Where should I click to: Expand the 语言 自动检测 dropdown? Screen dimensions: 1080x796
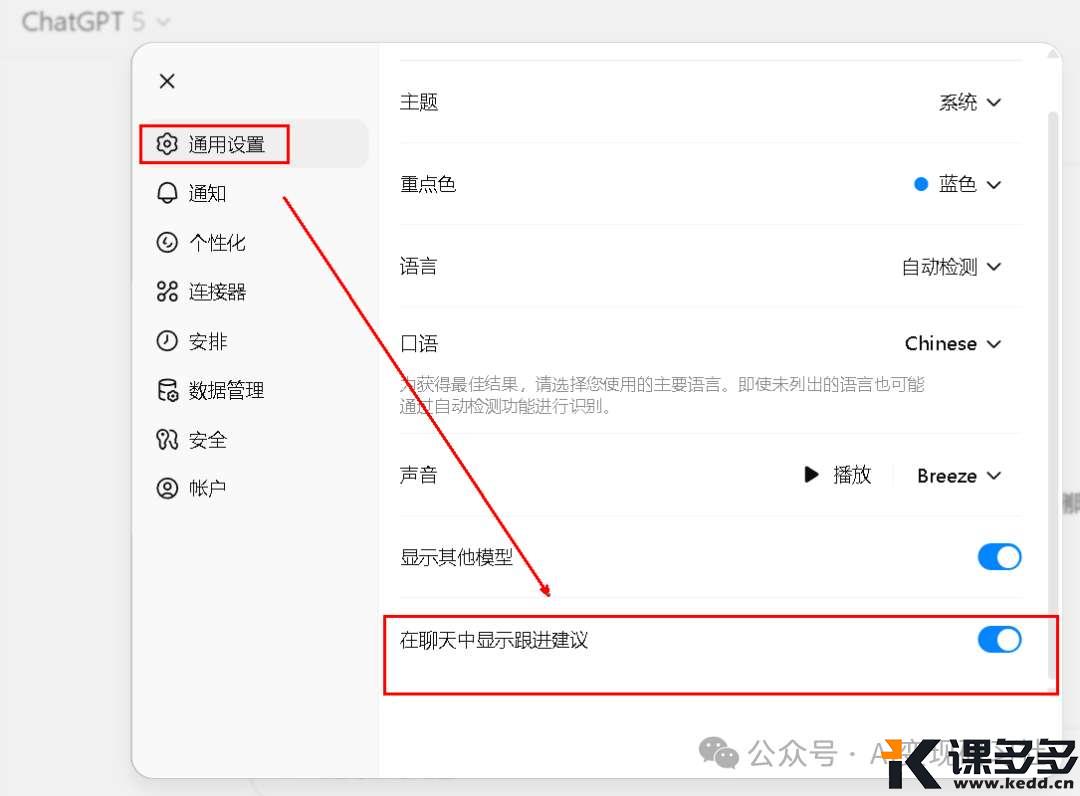(x=951, y=267)
